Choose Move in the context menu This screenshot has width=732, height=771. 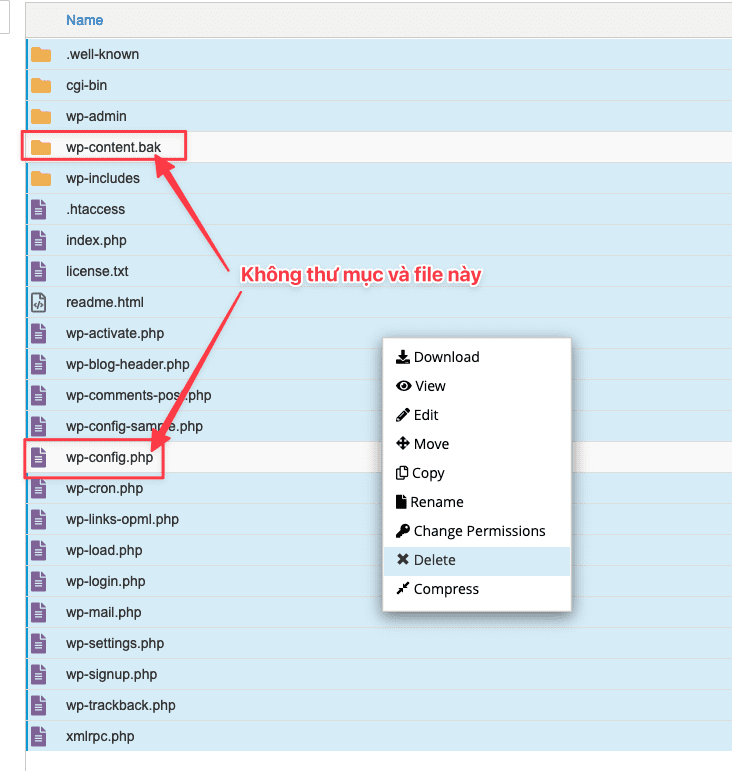431,444
